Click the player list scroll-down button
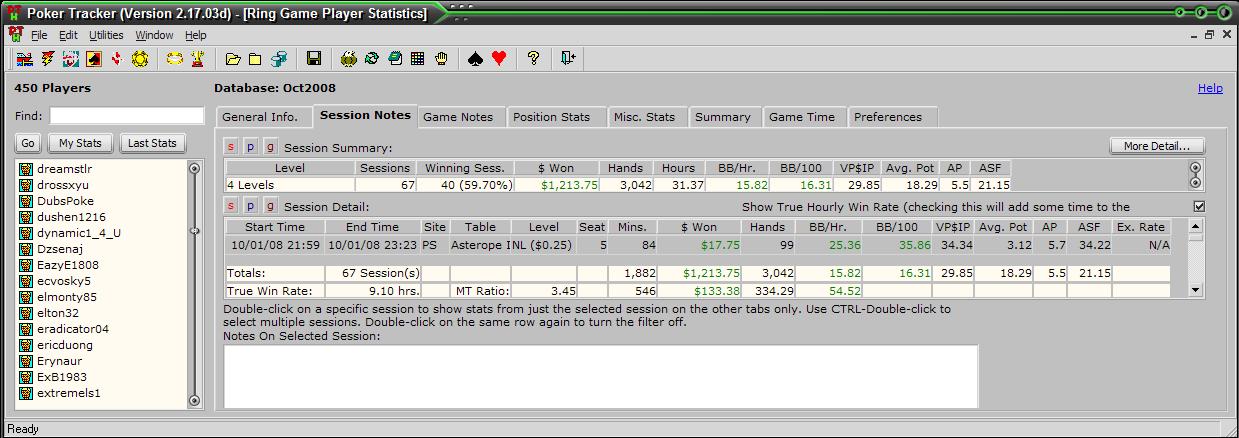Viewport: 1239px width, 438px height. point(194,399)
